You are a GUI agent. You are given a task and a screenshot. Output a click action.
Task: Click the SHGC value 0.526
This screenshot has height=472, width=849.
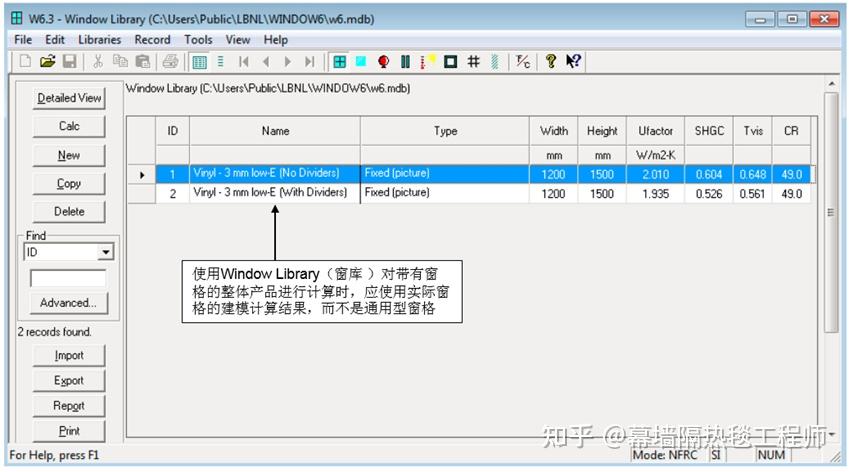(709, 193)
